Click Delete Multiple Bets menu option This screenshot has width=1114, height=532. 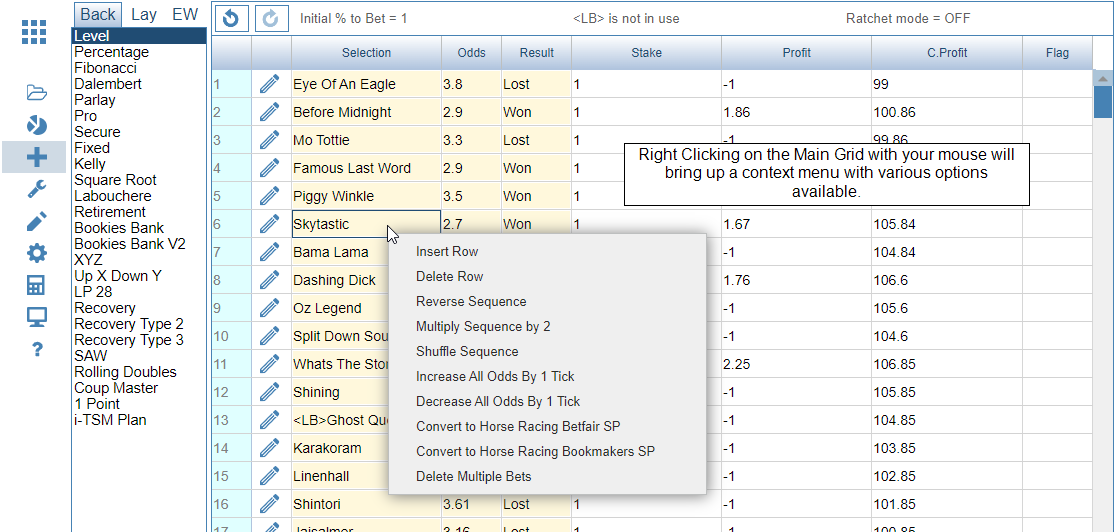coord(473,476)
